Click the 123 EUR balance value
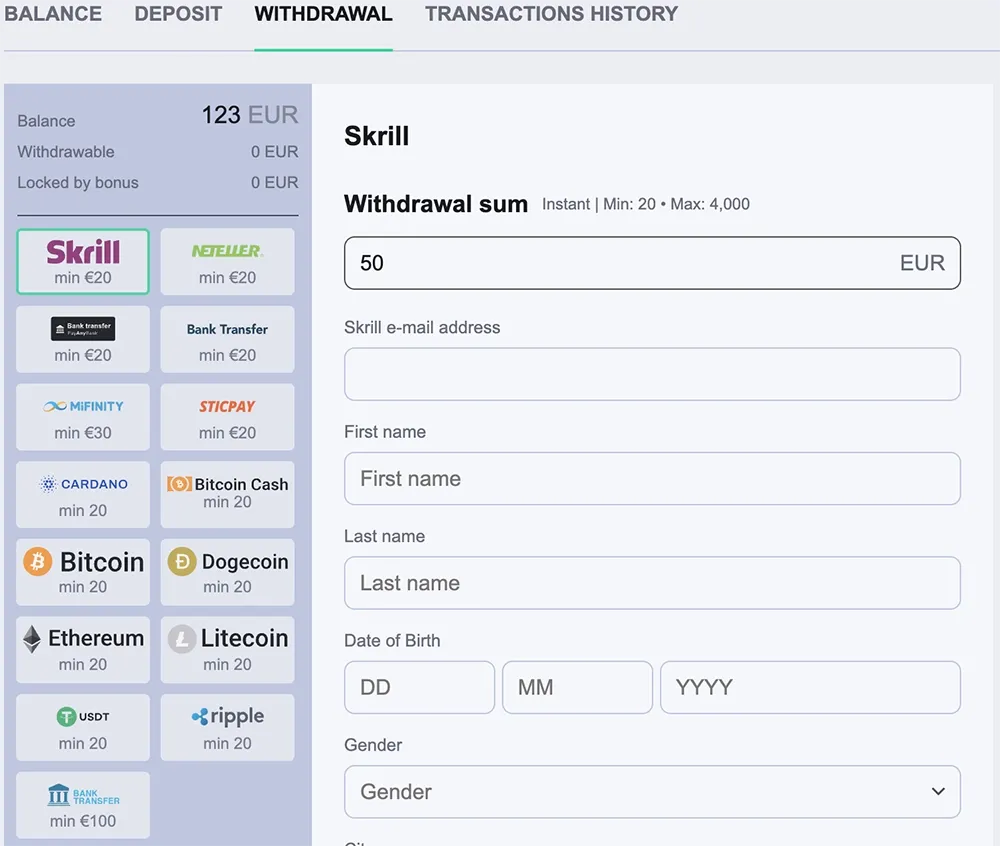The width and height of the screenshot is (1000, 846). tap(250, 115)
